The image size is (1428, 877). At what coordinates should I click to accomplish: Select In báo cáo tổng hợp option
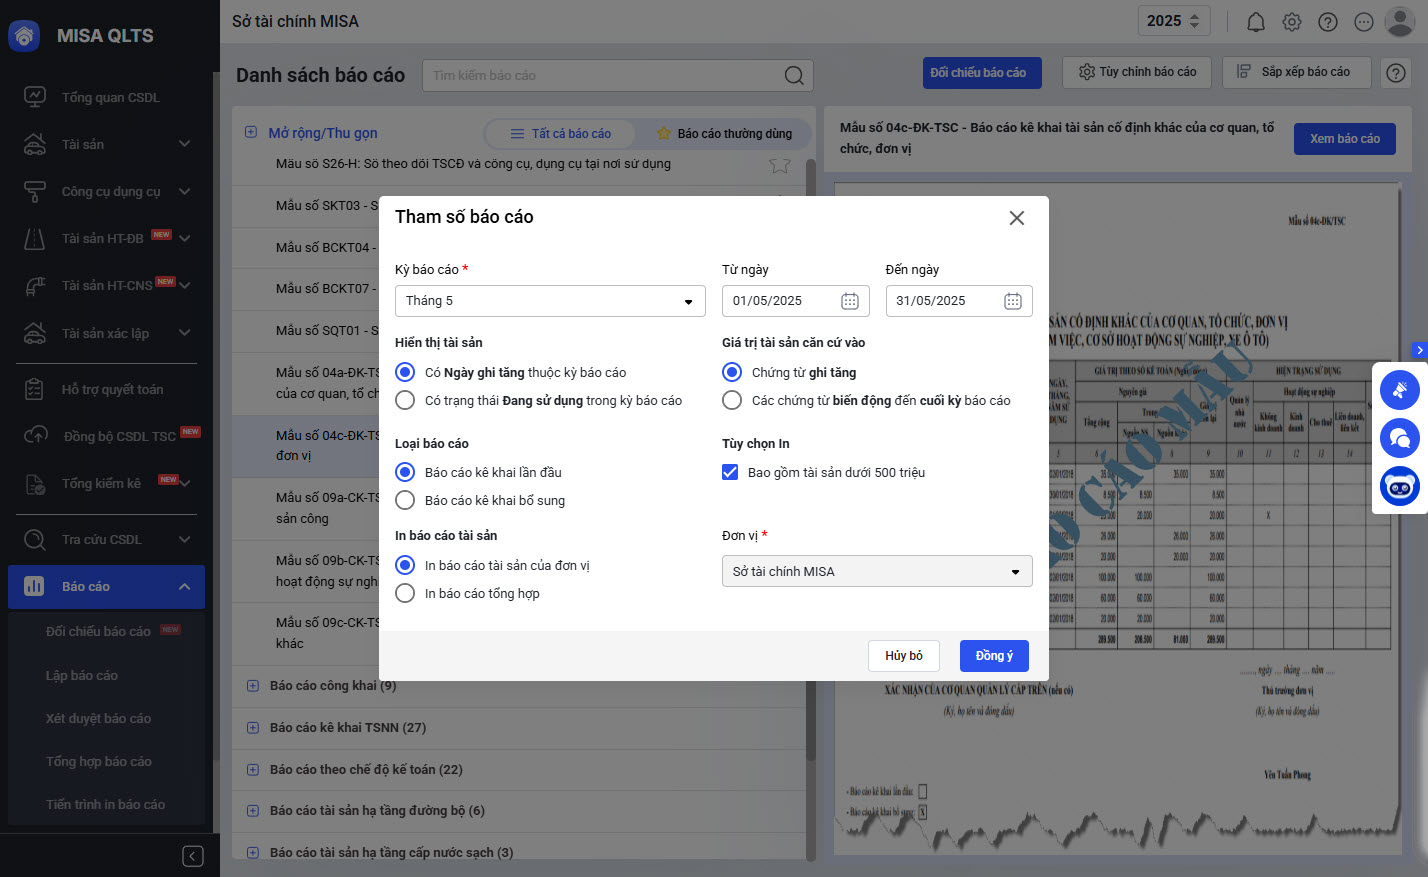point(405,593)
